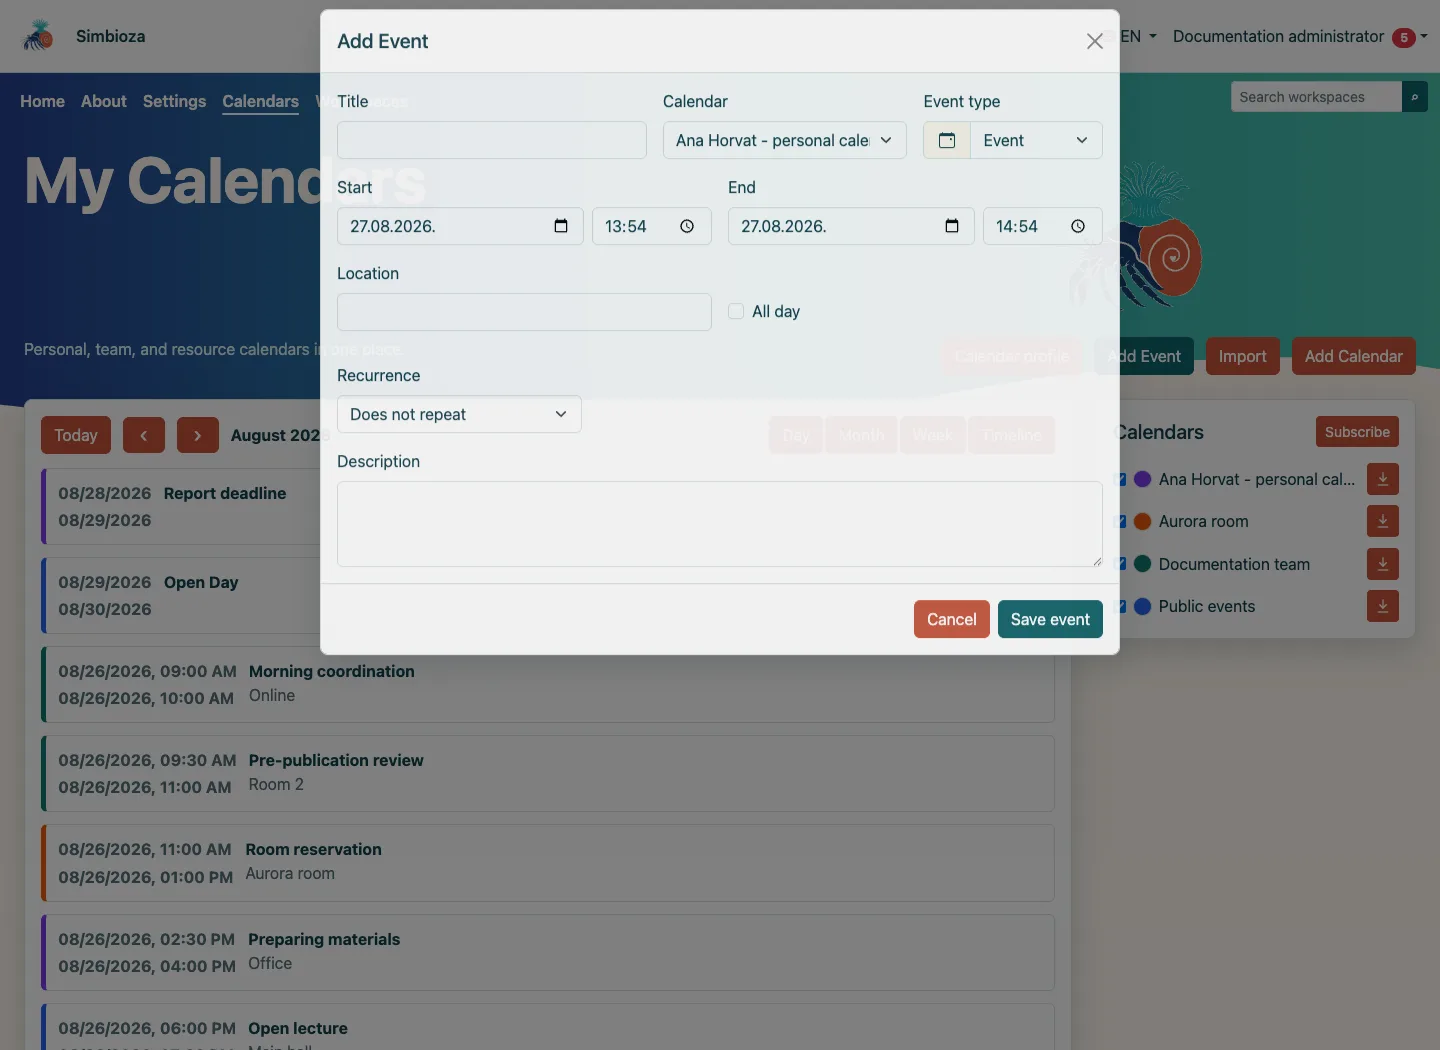Open the Settings menu item

pos(174,101)
